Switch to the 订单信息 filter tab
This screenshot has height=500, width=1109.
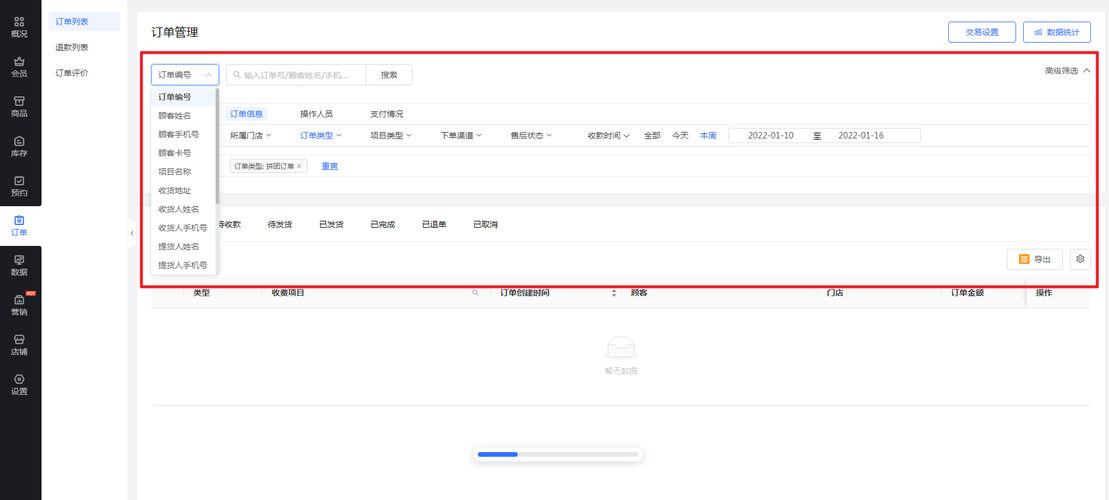(247, 113)
